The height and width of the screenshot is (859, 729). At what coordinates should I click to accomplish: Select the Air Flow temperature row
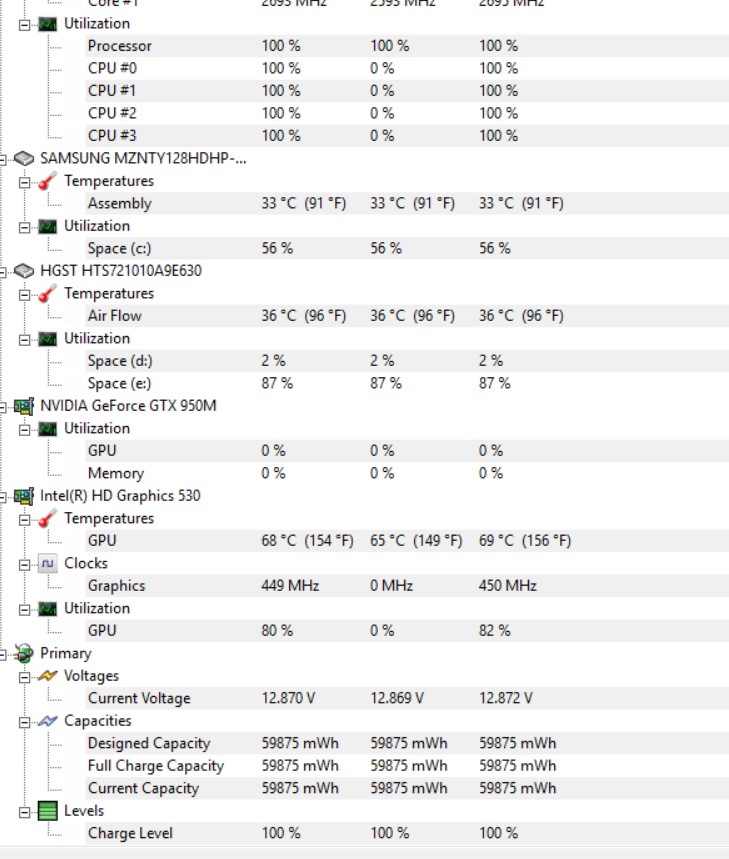(114, 316)
